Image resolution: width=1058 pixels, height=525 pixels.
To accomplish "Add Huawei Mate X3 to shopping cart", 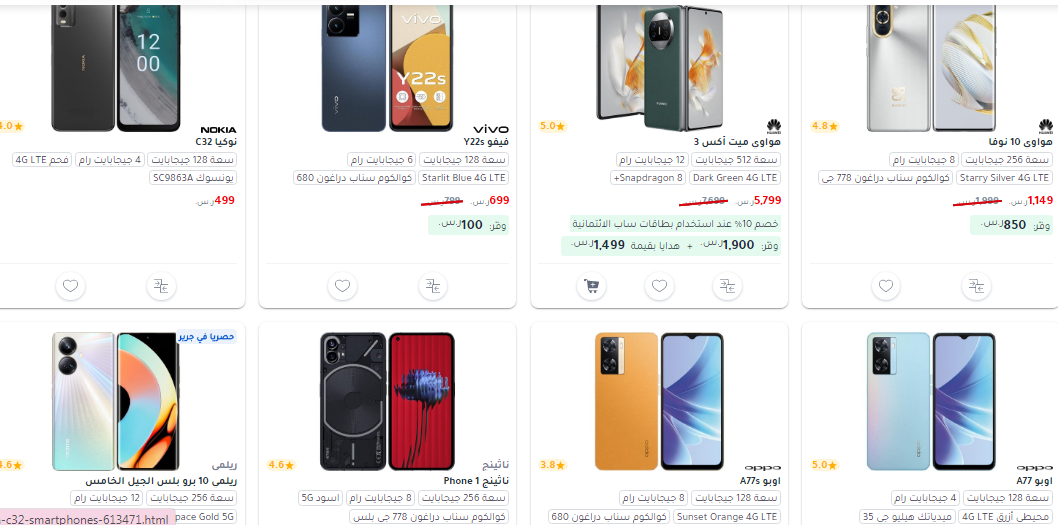I will [x=592, y=286].
